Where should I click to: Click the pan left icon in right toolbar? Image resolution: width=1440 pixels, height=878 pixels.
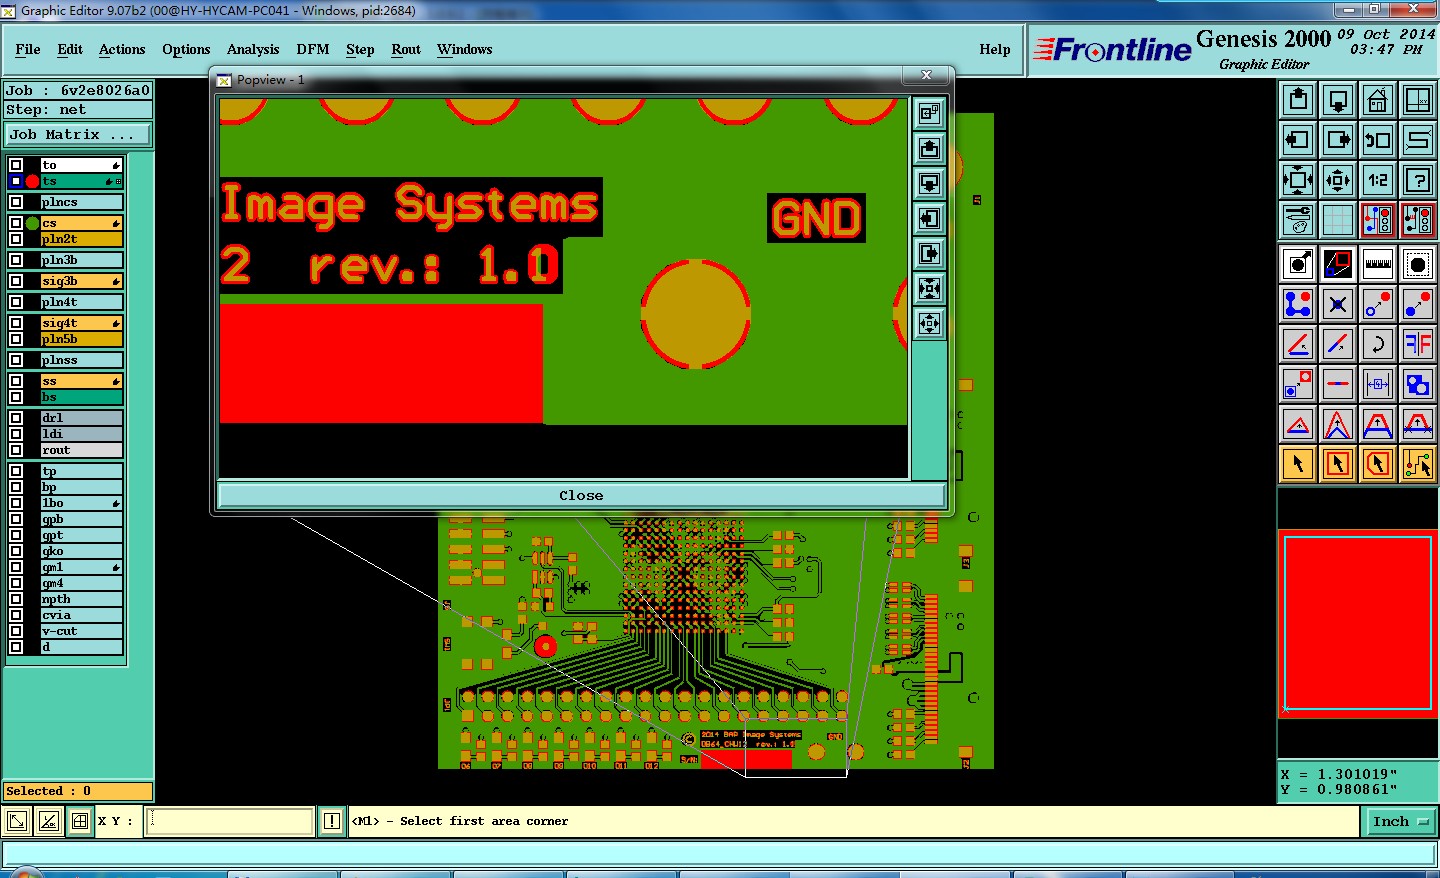[x=1298, y=140]
